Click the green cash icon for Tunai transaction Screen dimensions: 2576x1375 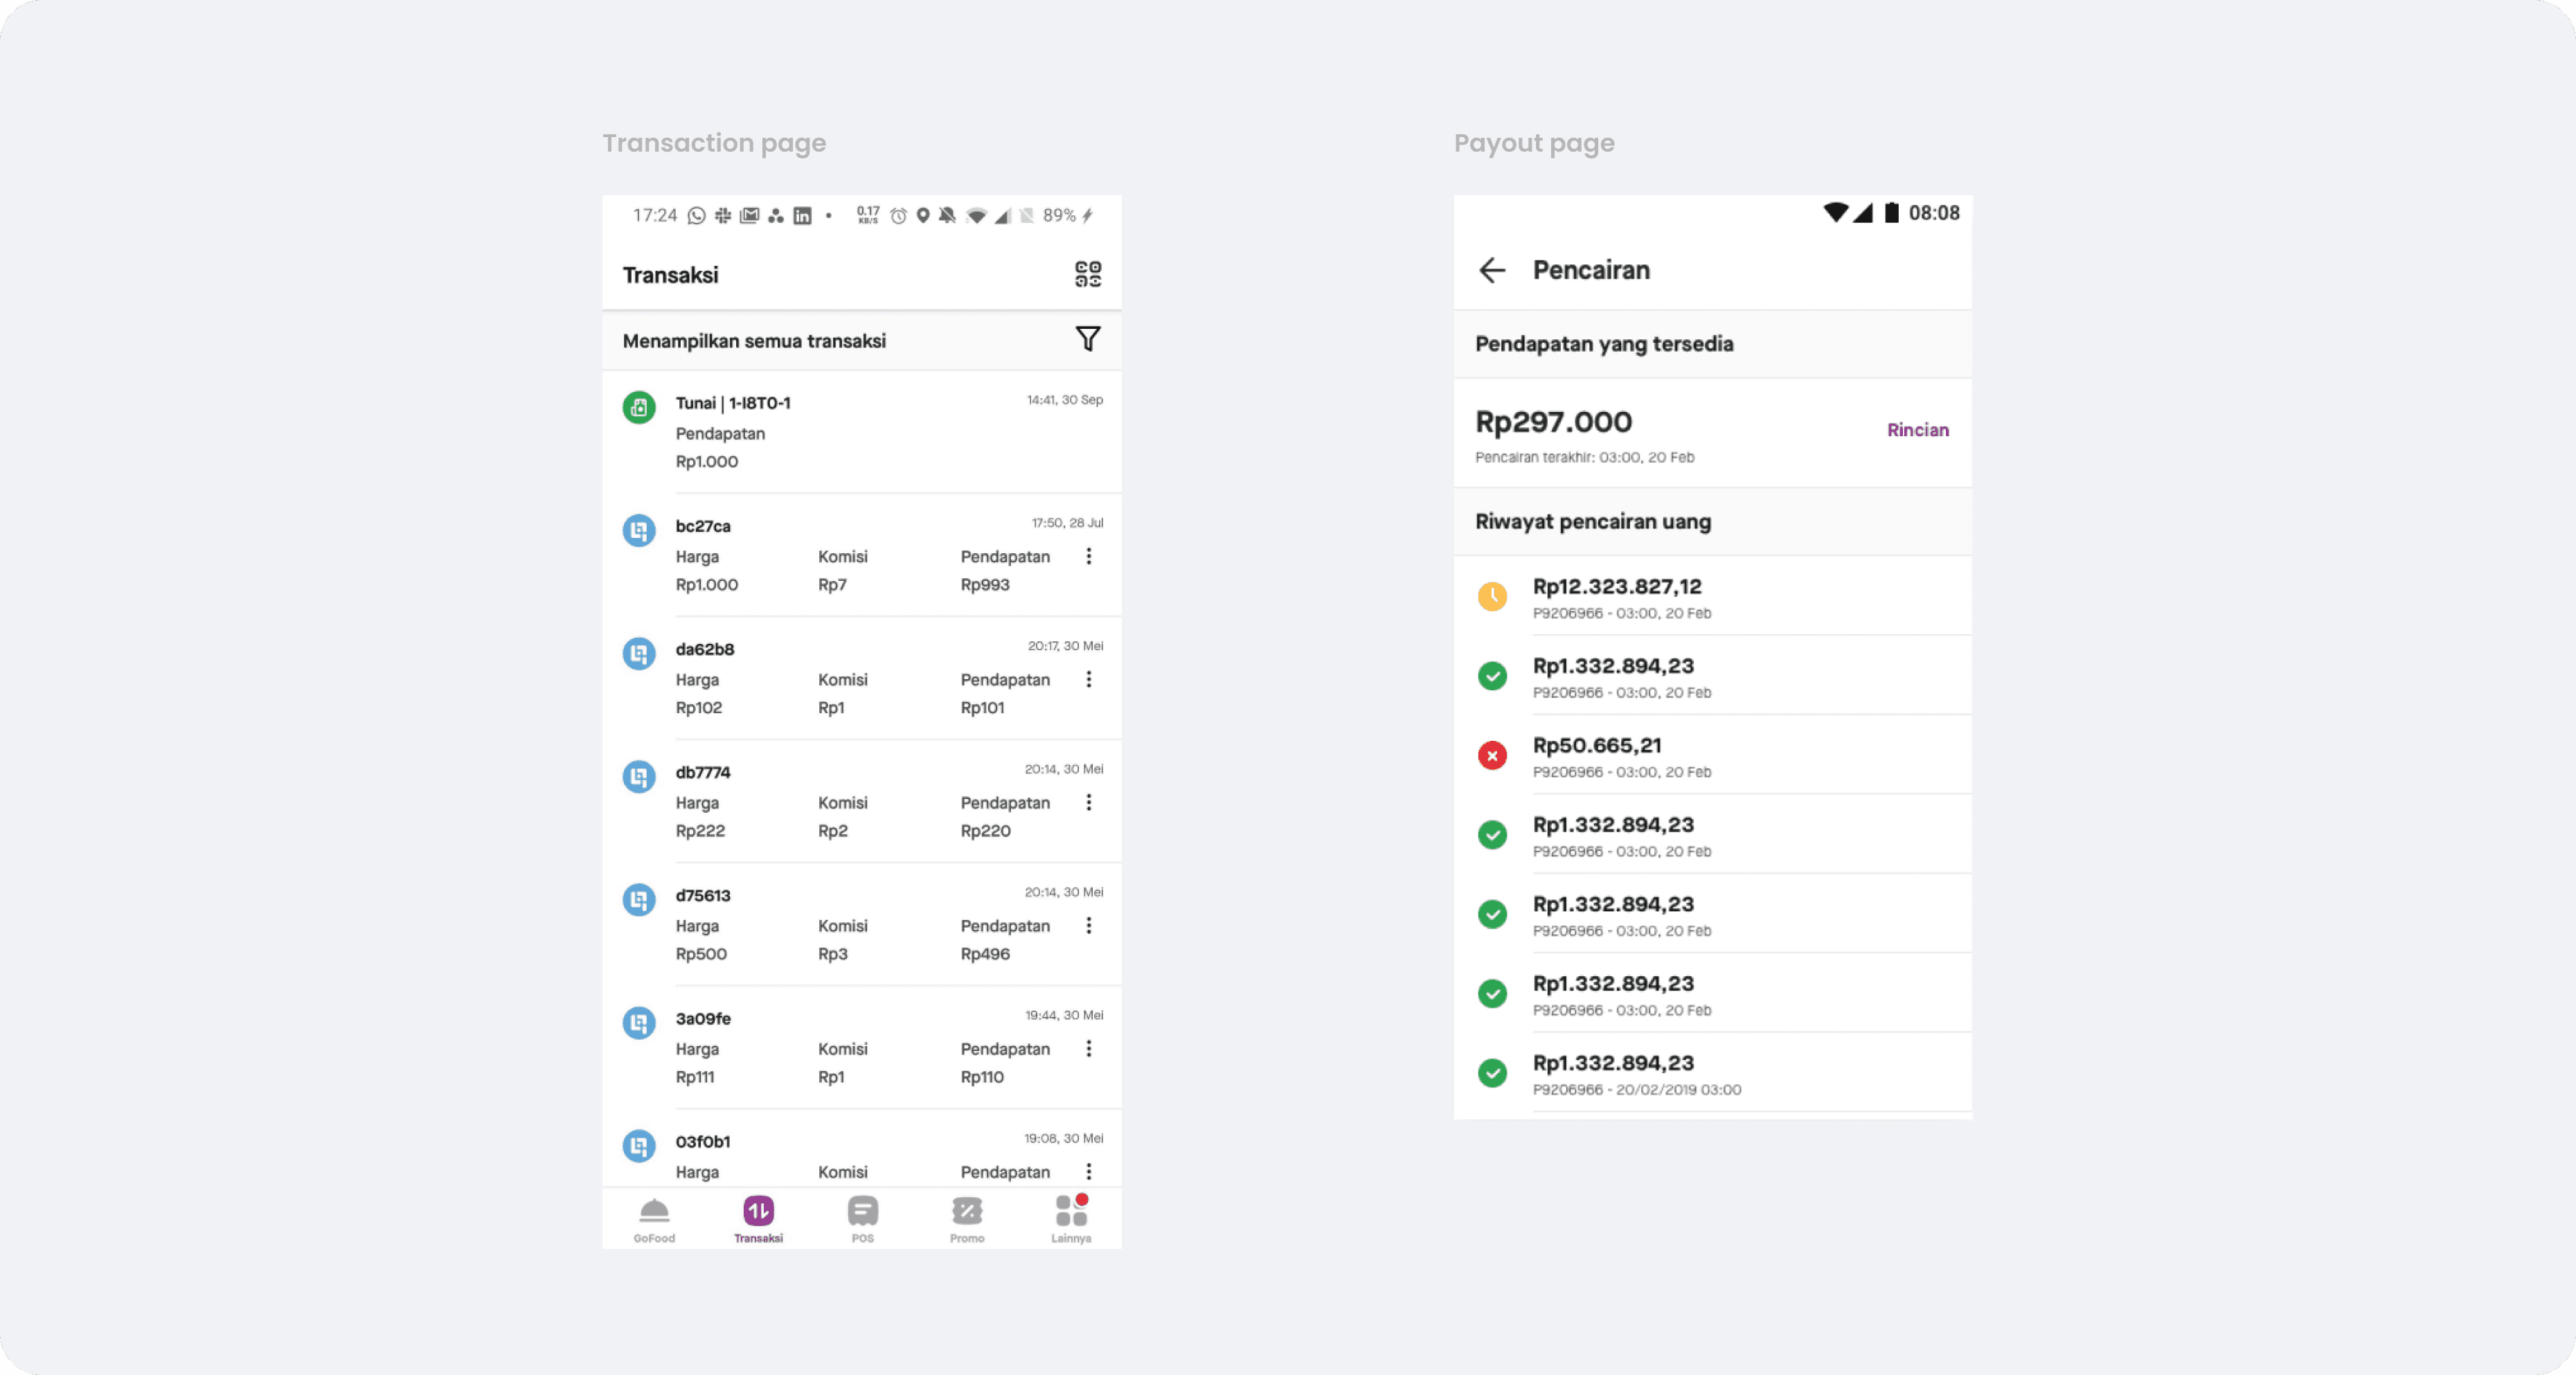pos(639,407)
